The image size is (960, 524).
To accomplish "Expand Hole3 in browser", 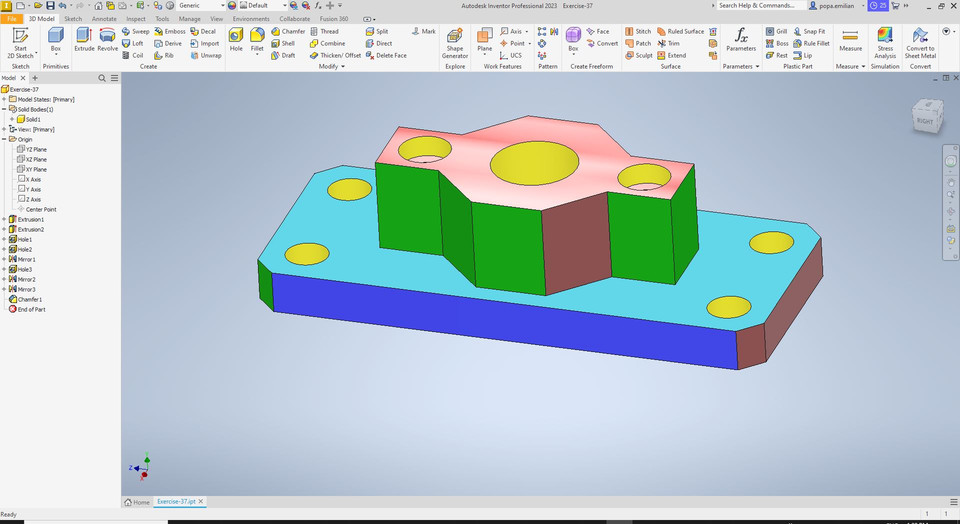I will [4, 269].
